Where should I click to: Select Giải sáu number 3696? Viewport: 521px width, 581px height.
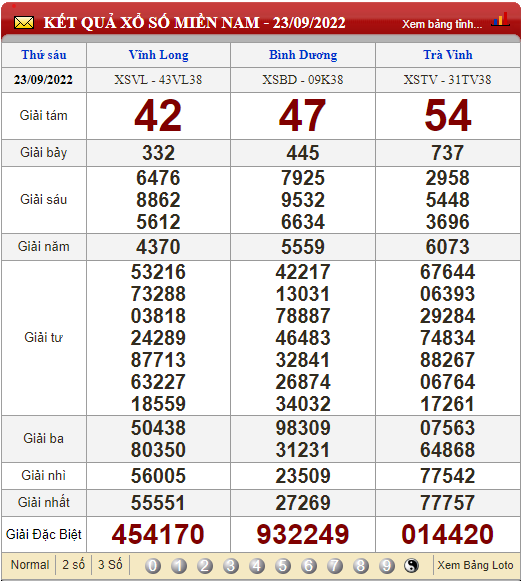point(448,222)
